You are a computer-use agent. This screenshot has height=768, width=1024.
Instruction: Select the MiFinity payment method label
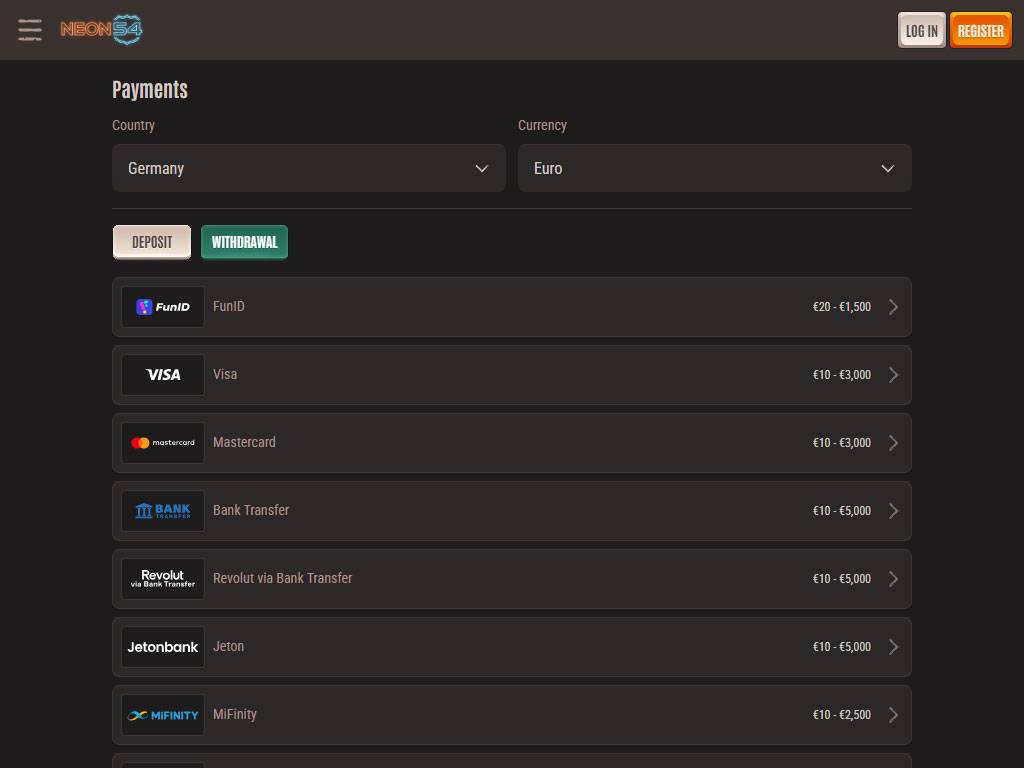[x=234, y=714]
